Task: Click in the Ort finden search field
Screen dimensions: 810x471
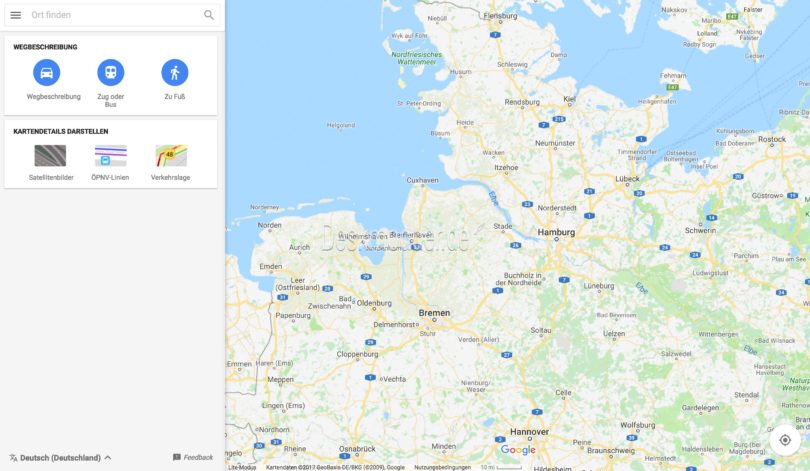Action: 115,15
